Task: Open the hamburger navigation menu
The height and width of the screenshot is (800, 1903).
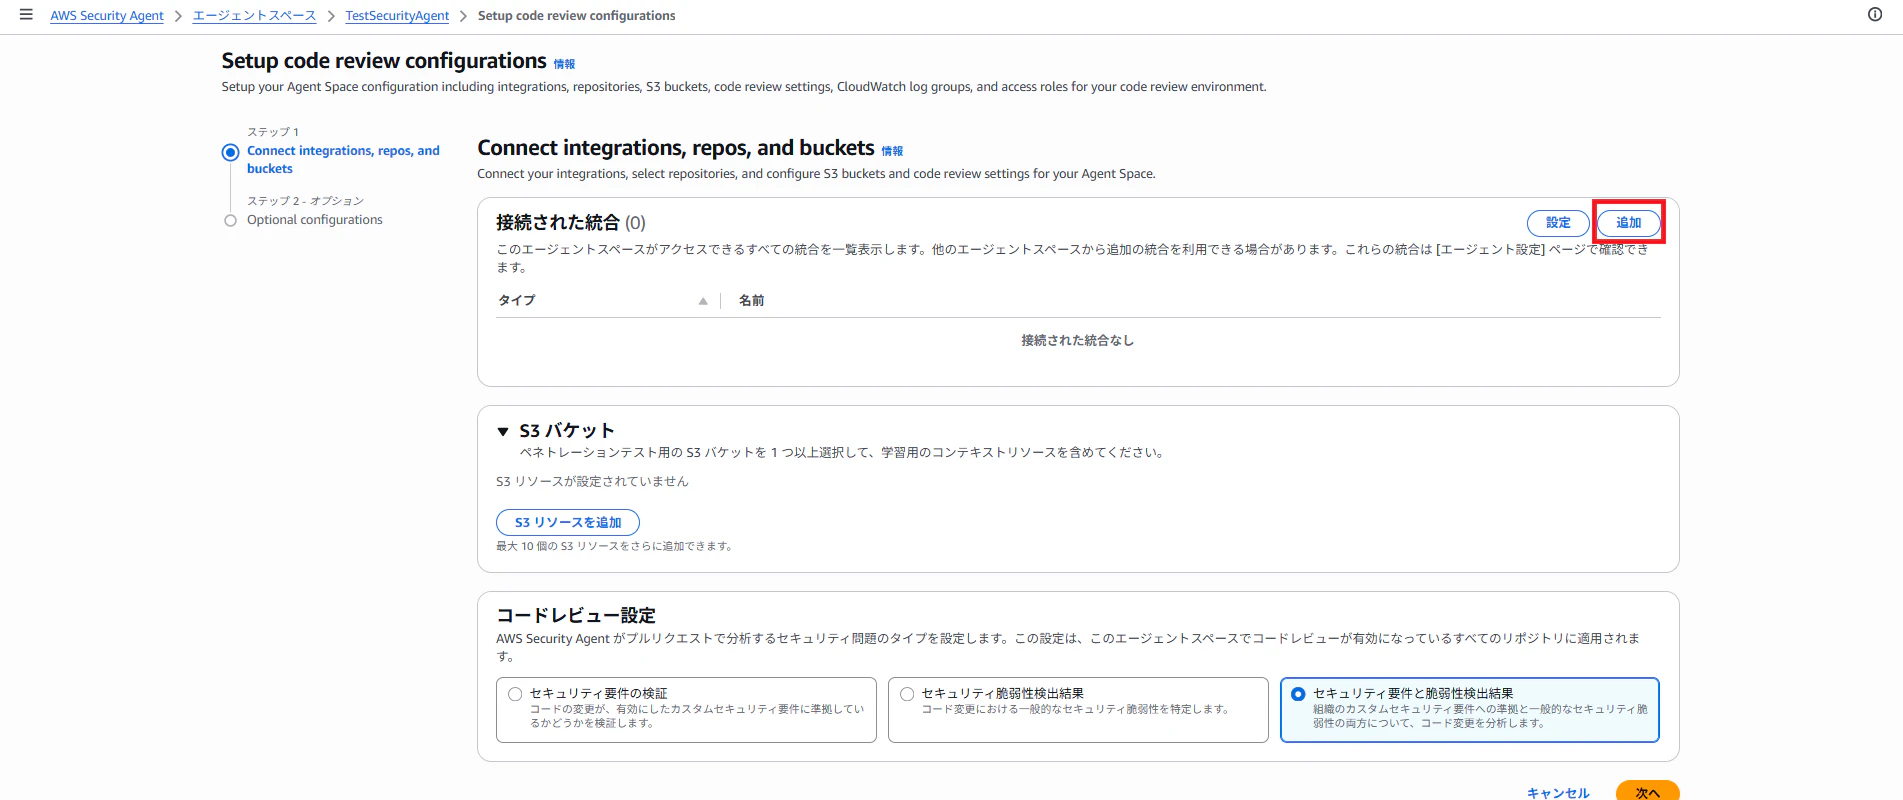Action: pyautogui.click(x=26, y=15)
